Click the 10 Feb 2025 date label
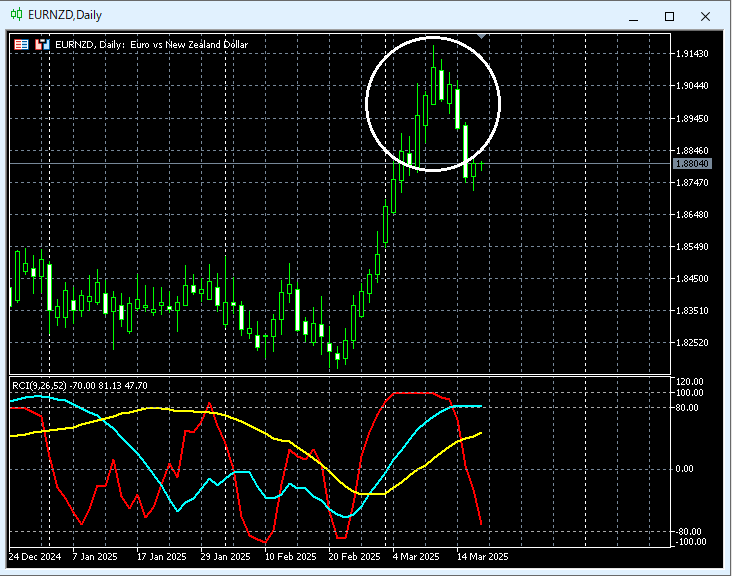This screenshot has width=733, height=576. tap(290, 557)
